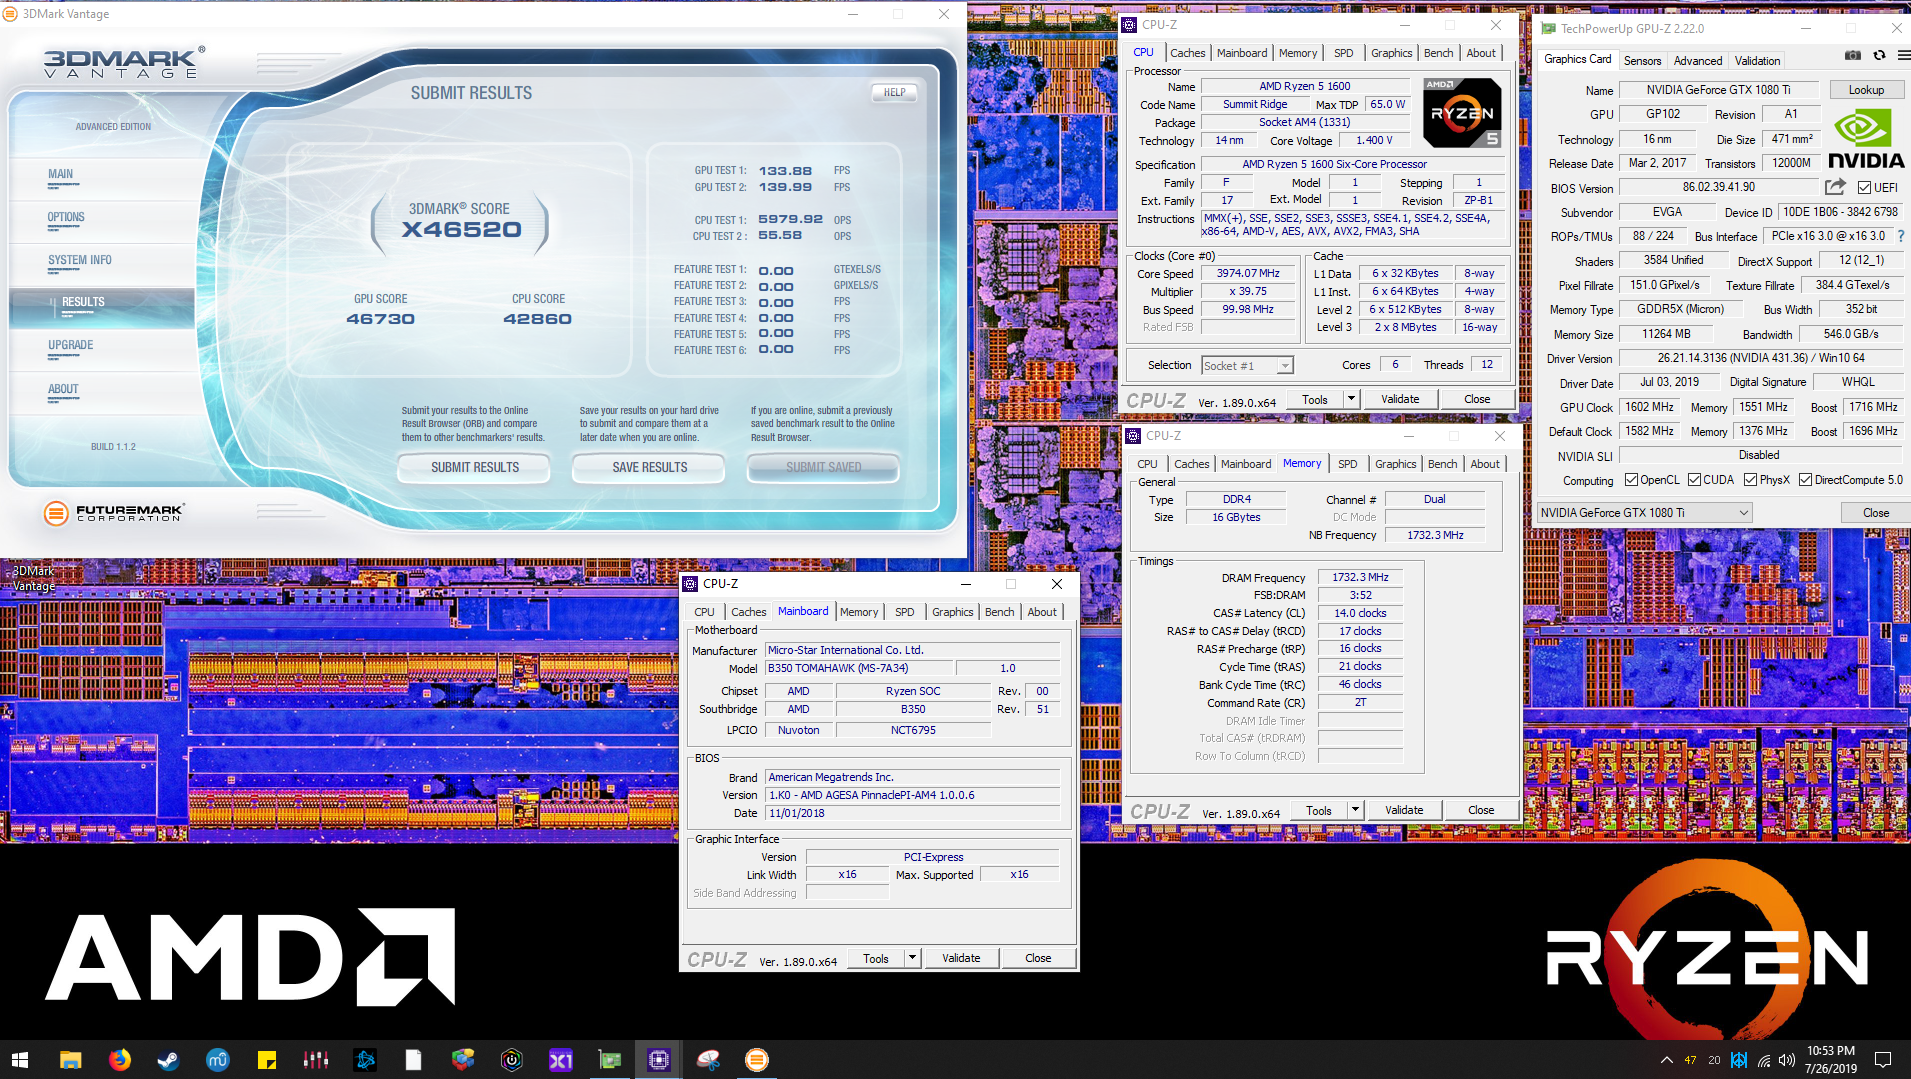Click the DRAM Frequency value 1732.3 MHz

[1360, 577]
